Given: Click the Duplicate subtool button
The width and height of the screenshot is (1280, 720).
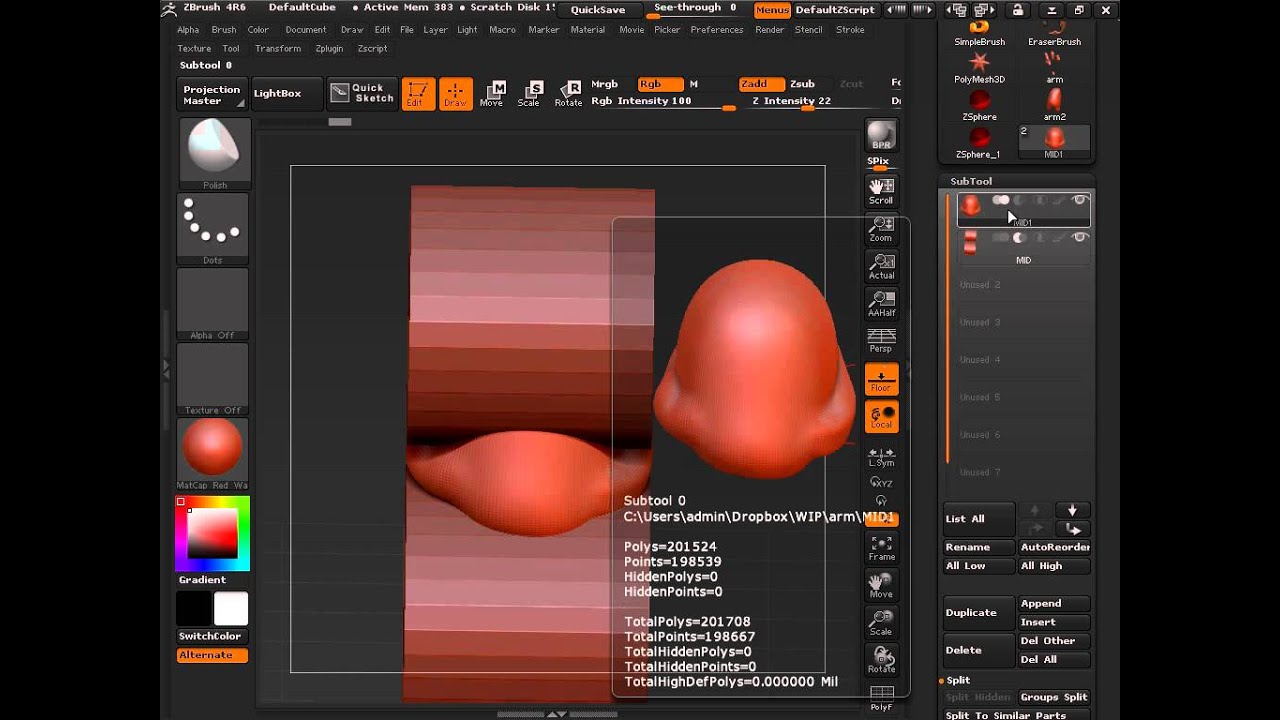Looking at the screenshot, I should tap(978, 613).
